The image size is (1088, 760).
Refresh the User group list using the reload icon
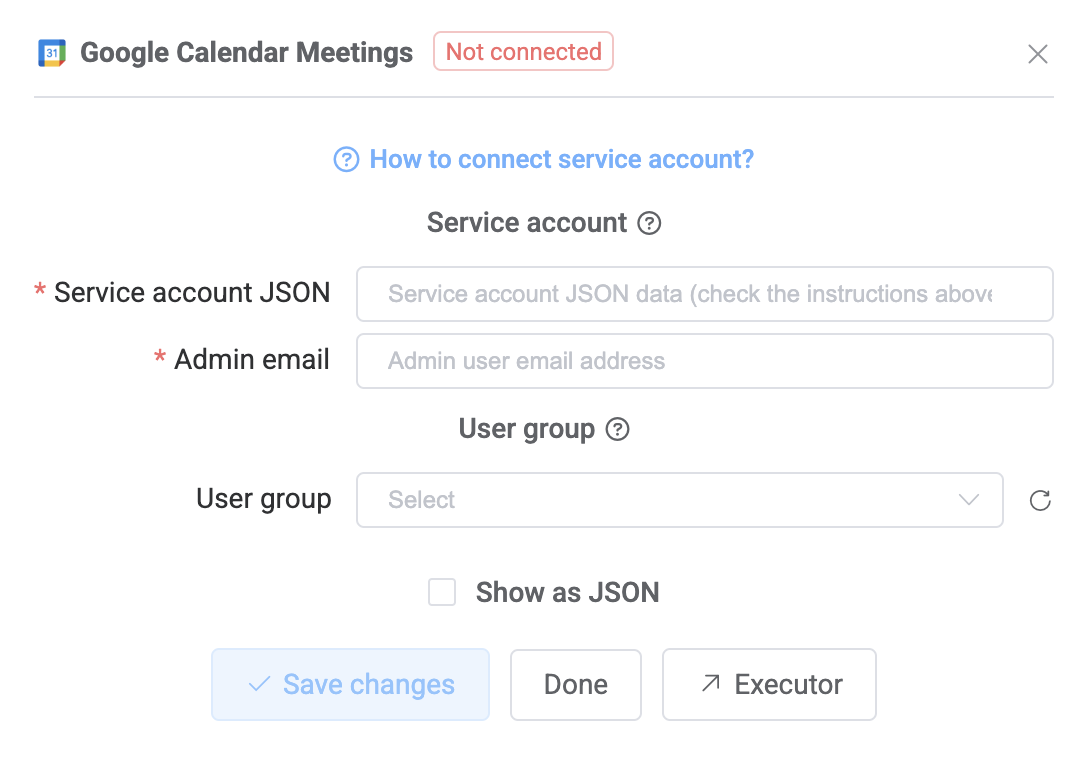click(1040, 500)
